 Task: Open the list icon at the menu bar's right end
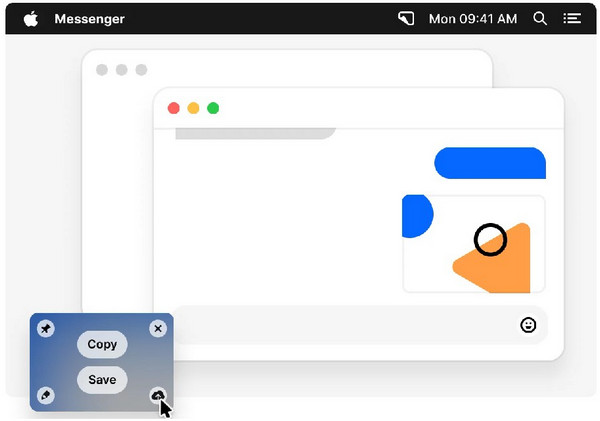(x=572, y=18)
